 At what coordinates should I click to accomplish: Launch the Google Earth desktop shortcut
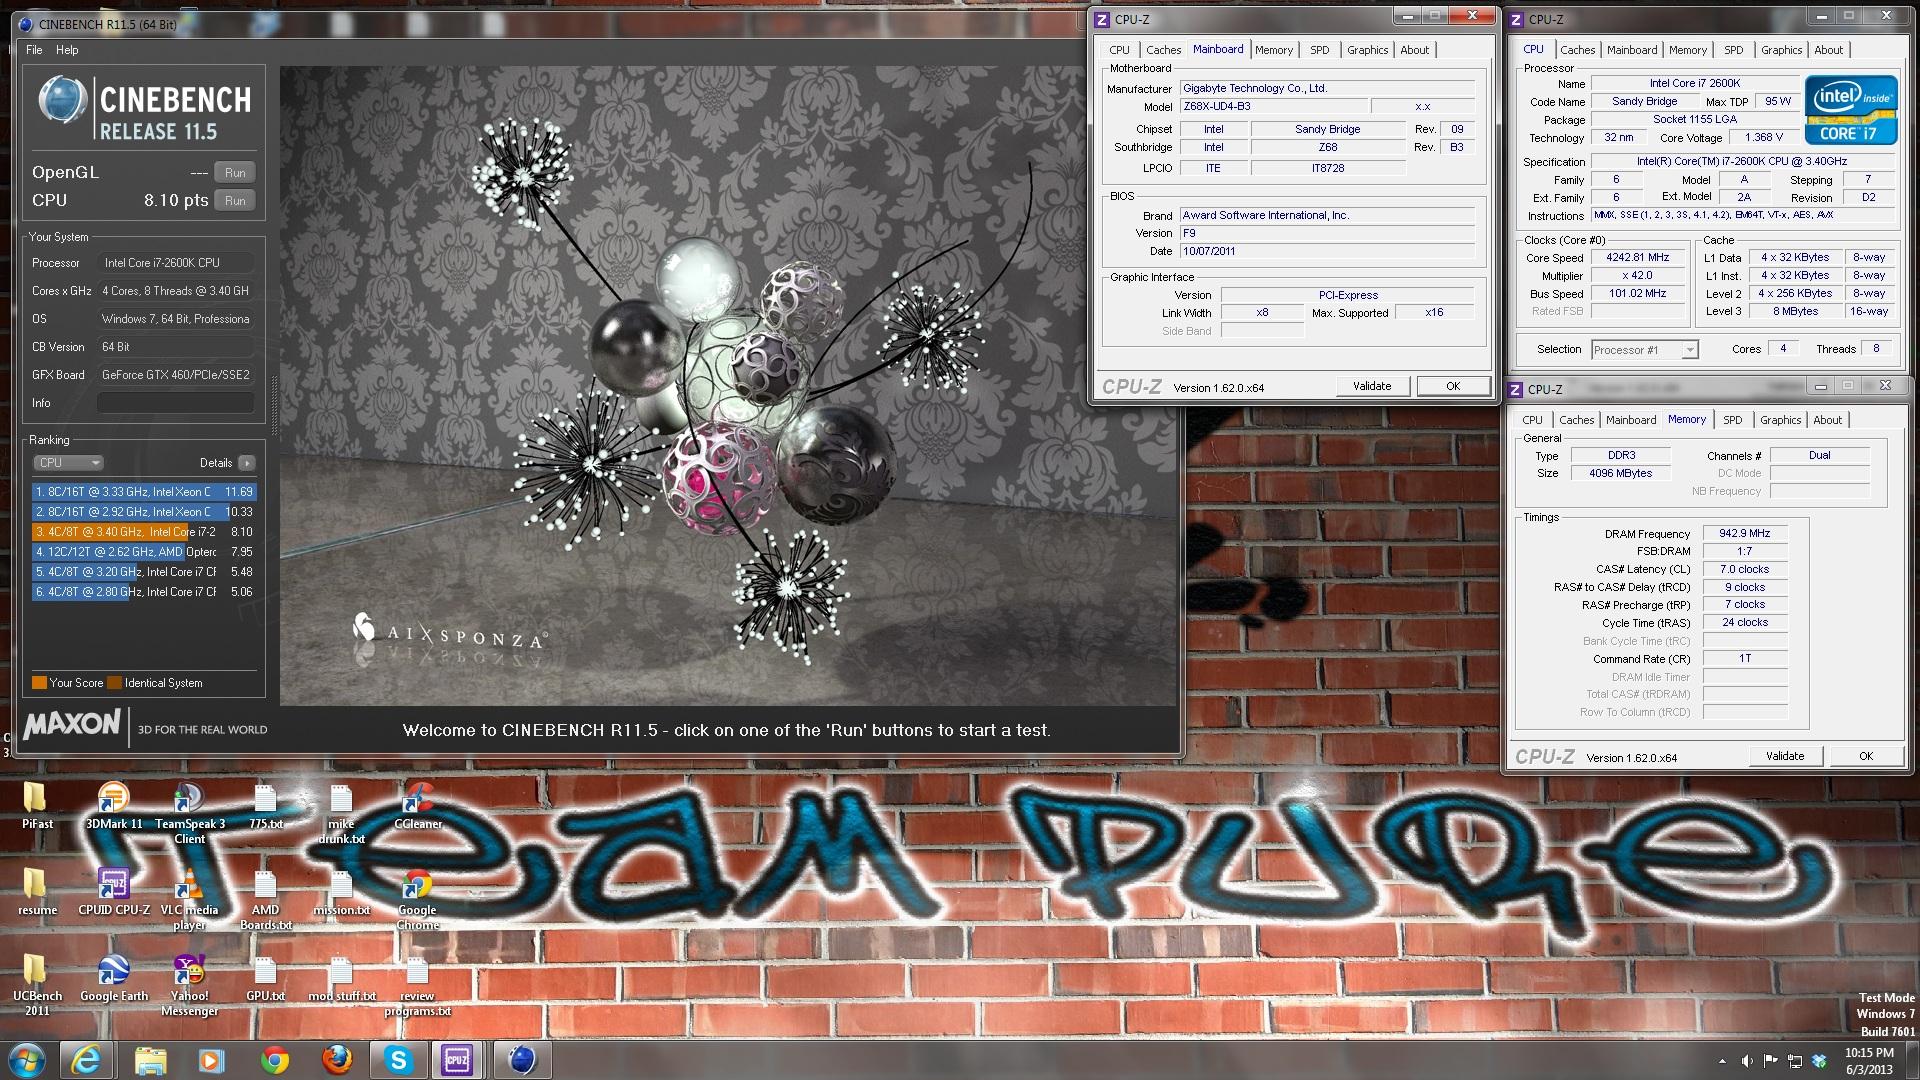[x=113, y=977]
